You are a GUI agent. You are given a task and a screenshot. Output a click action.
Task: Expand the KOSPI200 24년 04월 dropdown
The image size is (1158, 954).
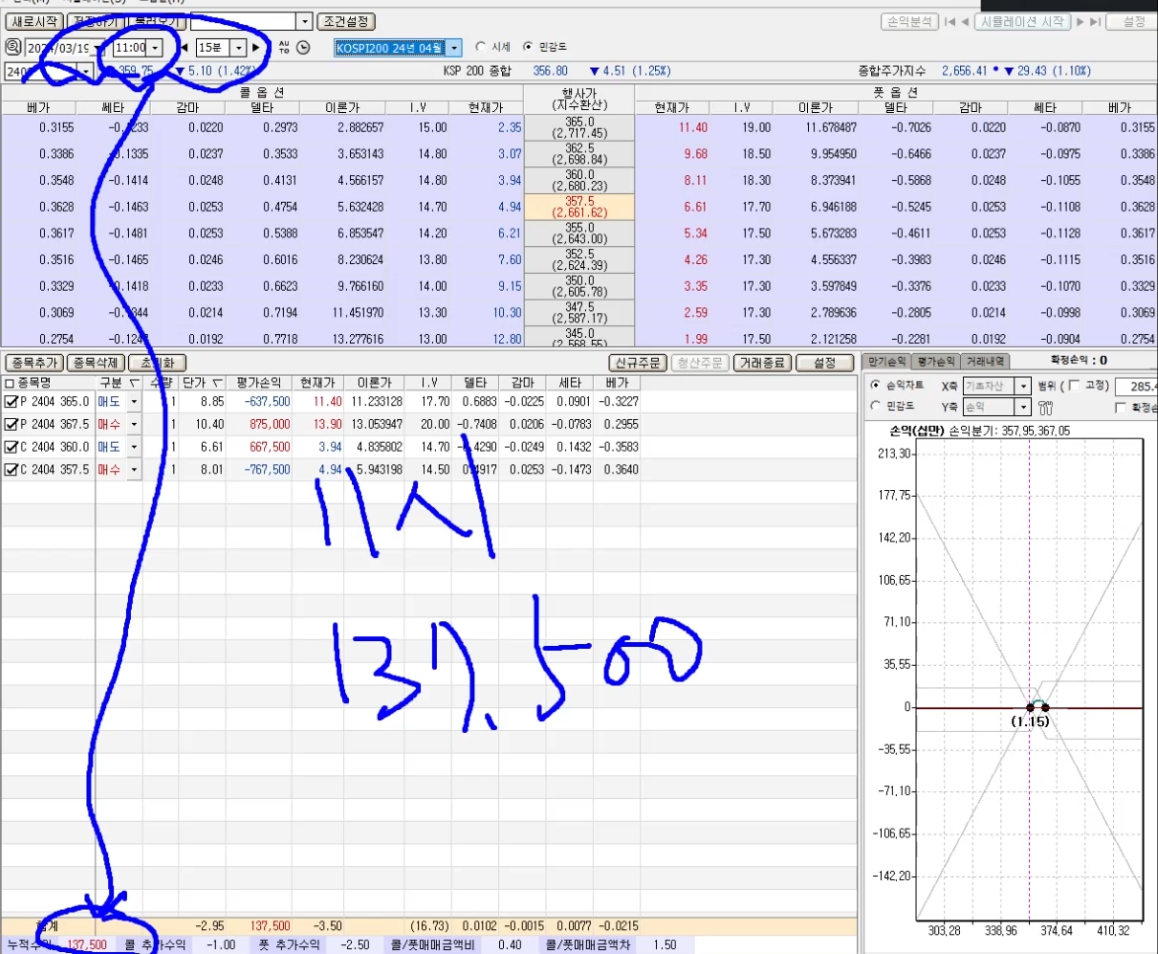click(454, 47)
